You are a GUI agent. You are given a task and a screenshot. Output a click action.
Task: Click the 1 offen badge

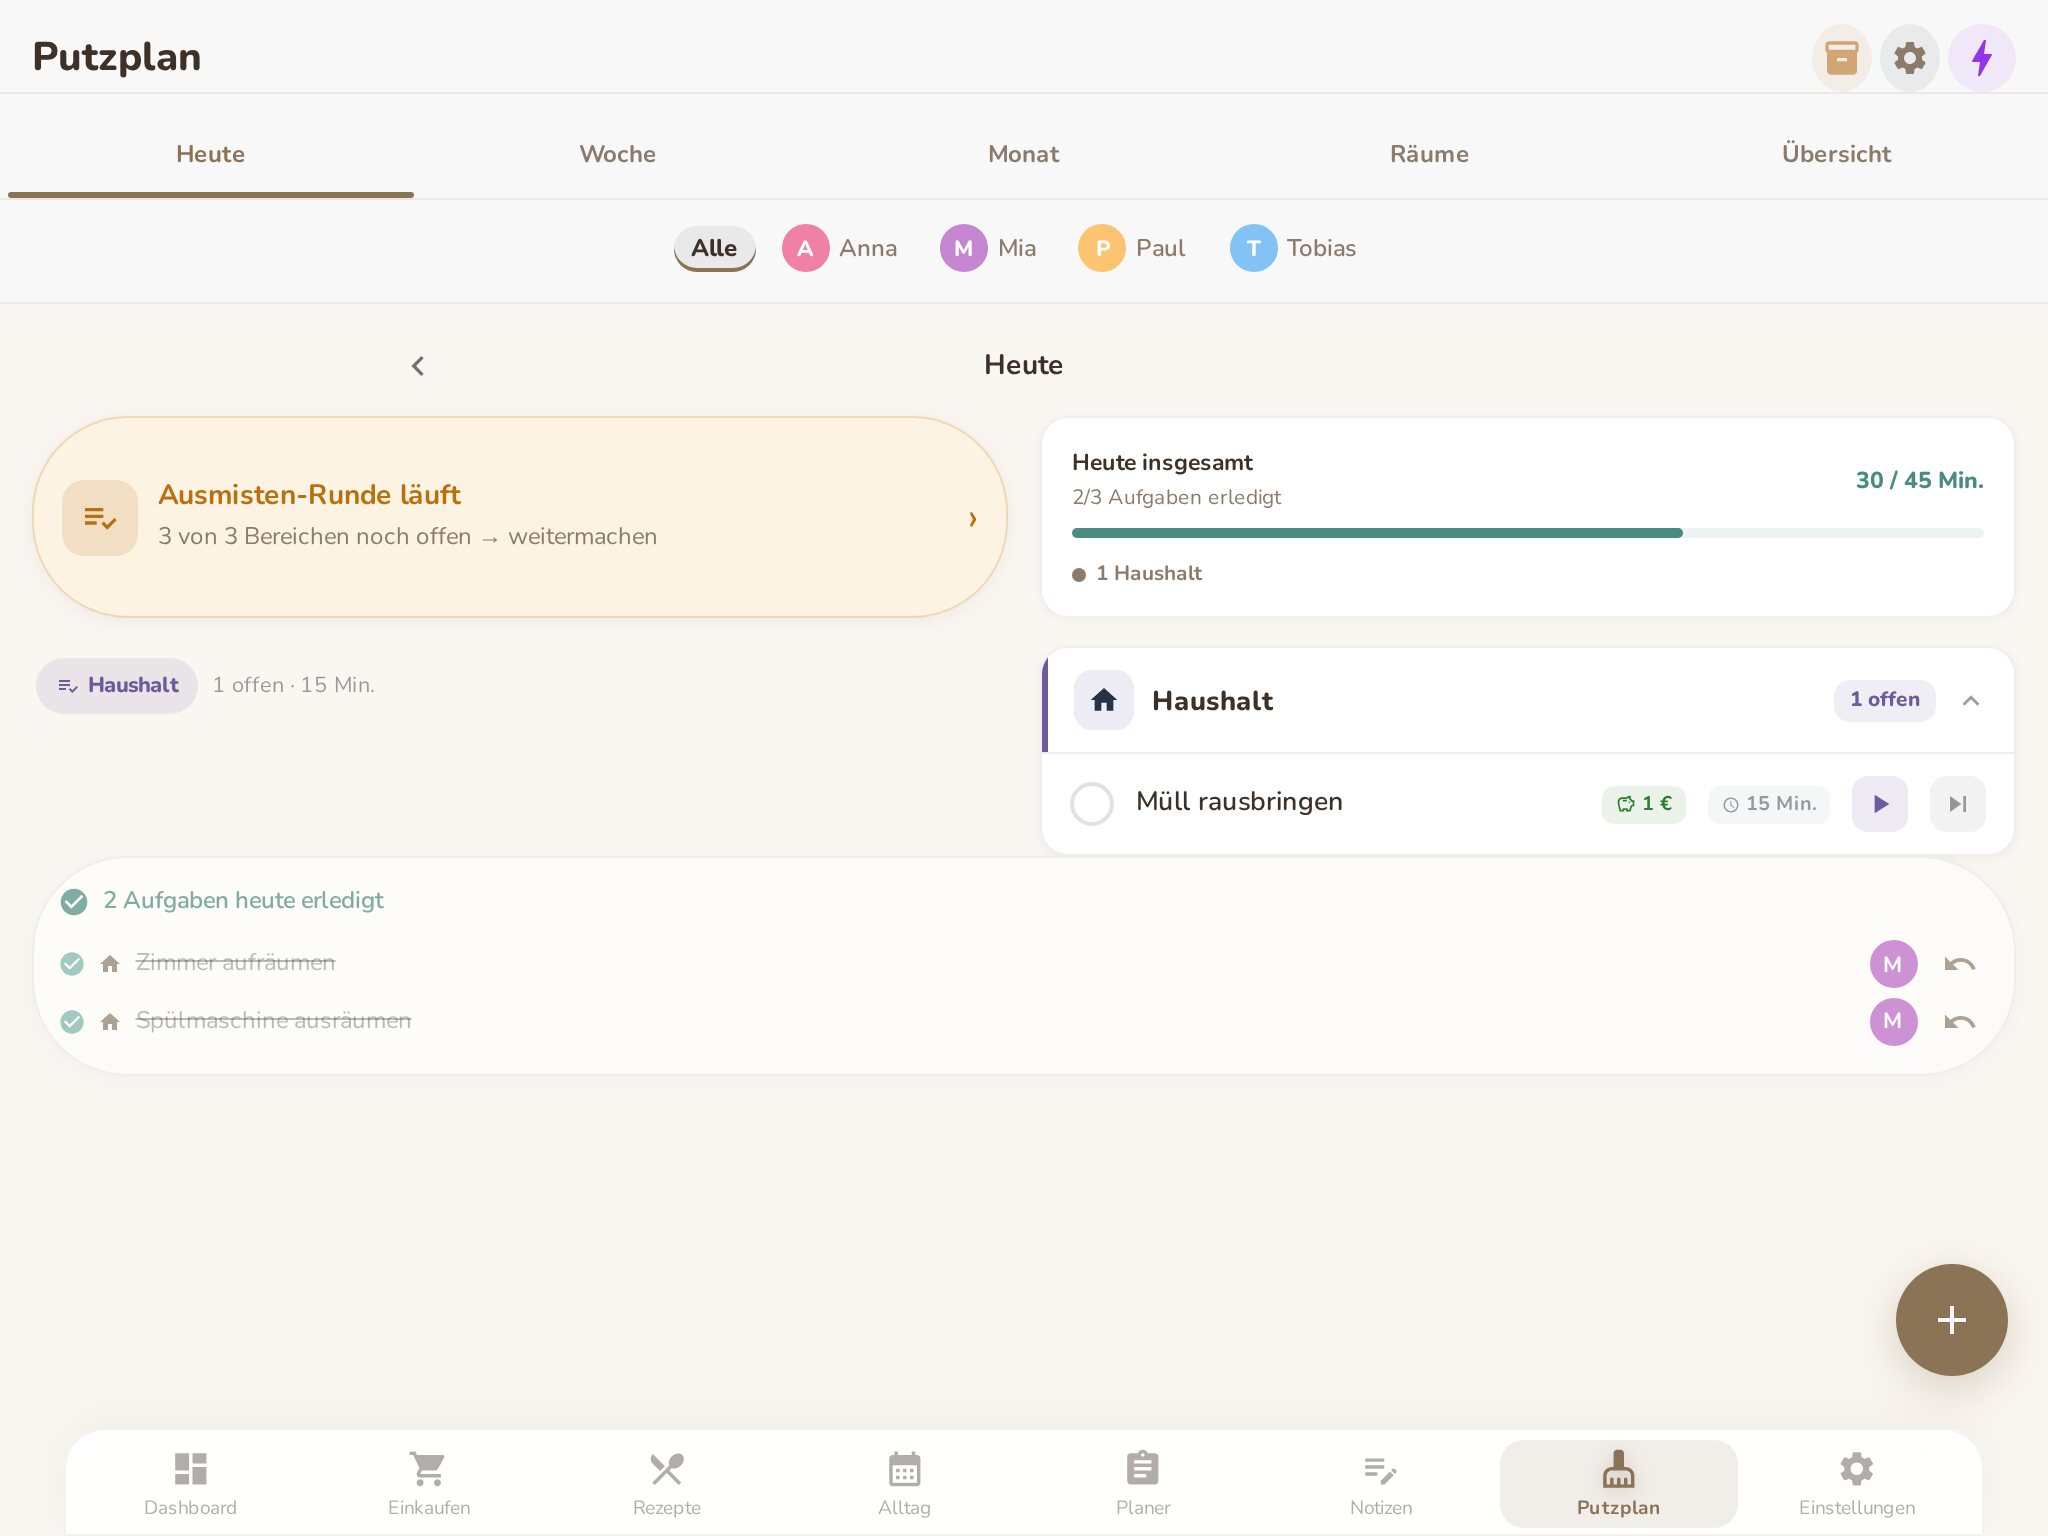[1884, 700]
